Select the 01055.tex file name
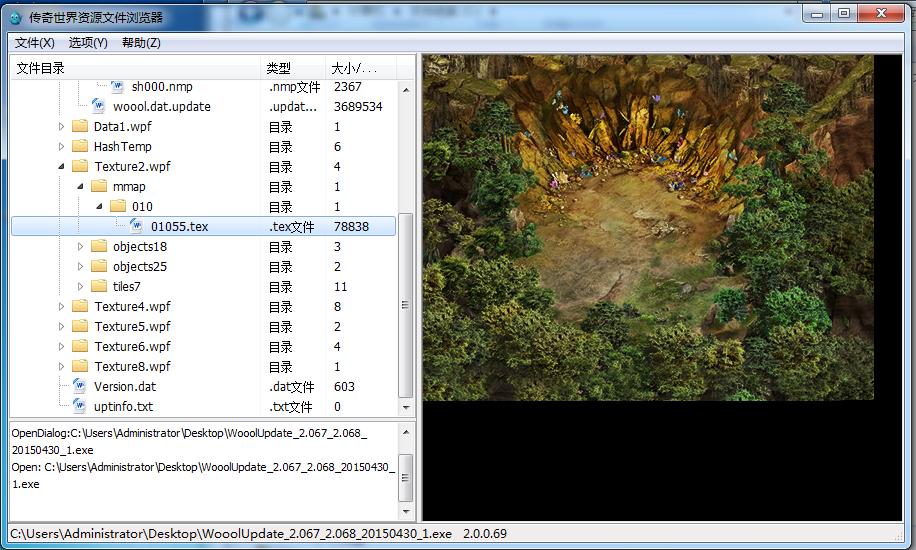 point(179,226)
